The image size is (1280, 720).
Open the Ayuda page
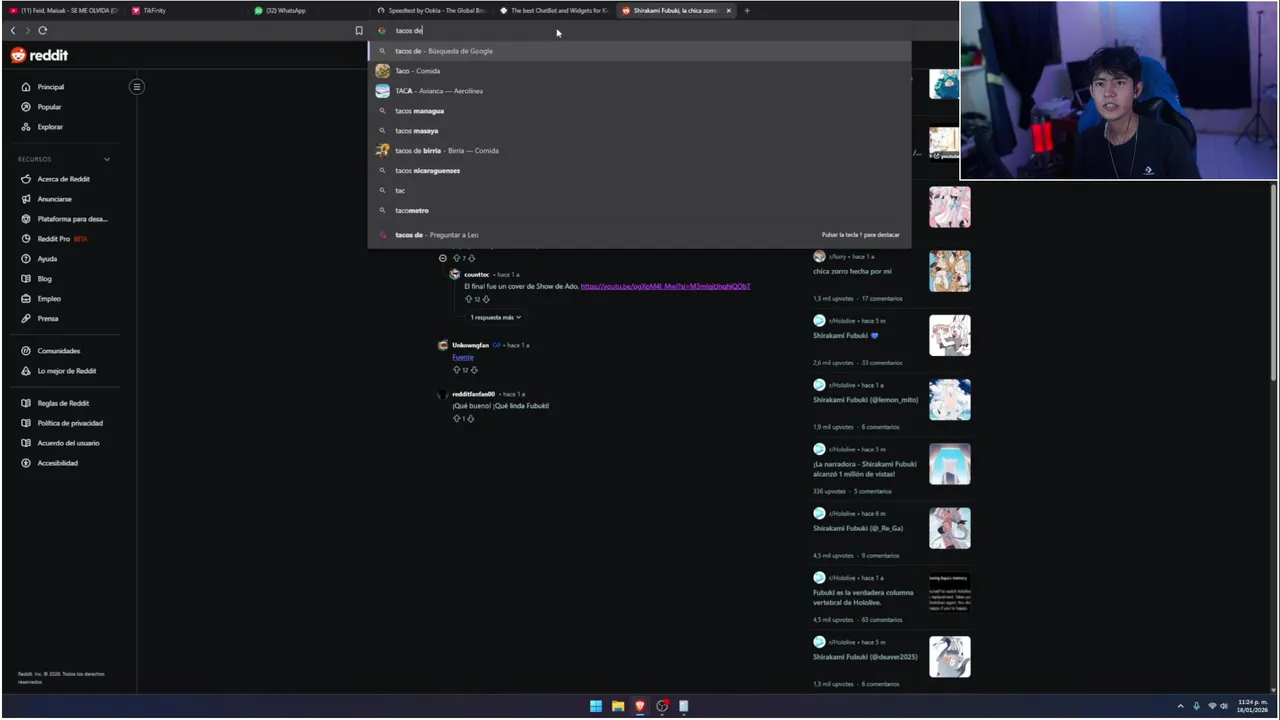tap(47, 259)
